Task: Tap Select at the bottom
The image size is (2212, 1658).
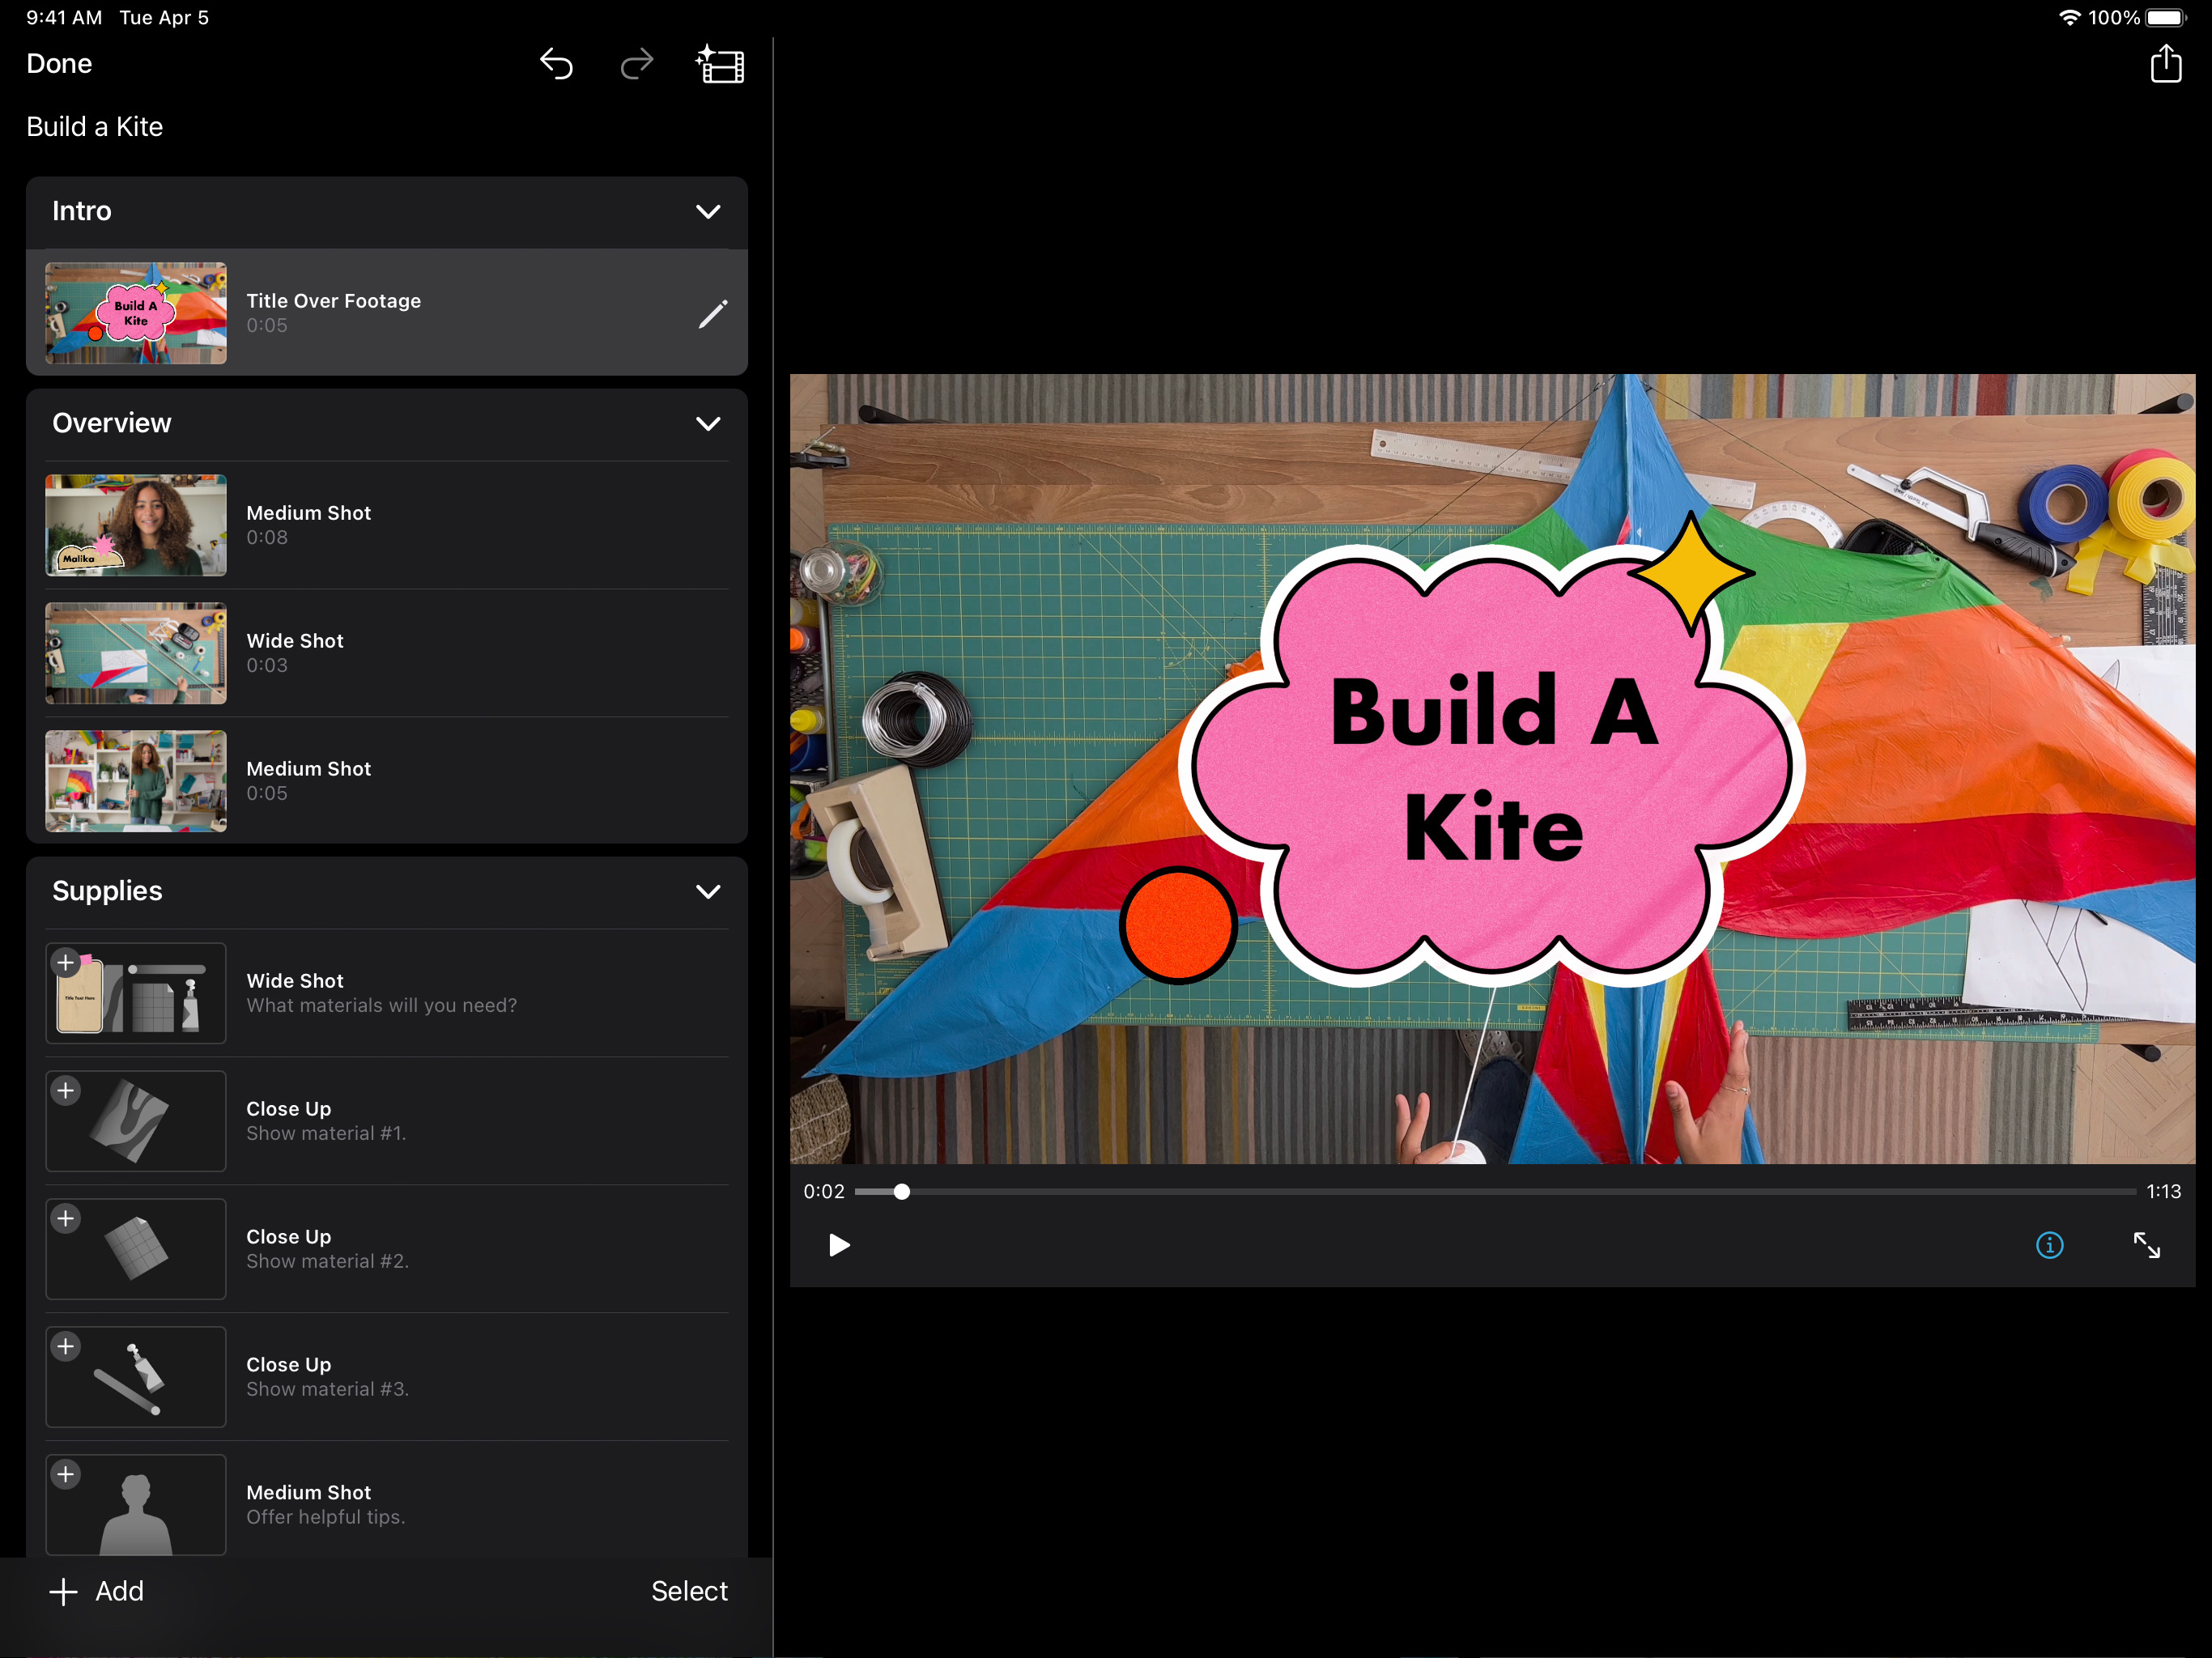Action: (689, 1591)
